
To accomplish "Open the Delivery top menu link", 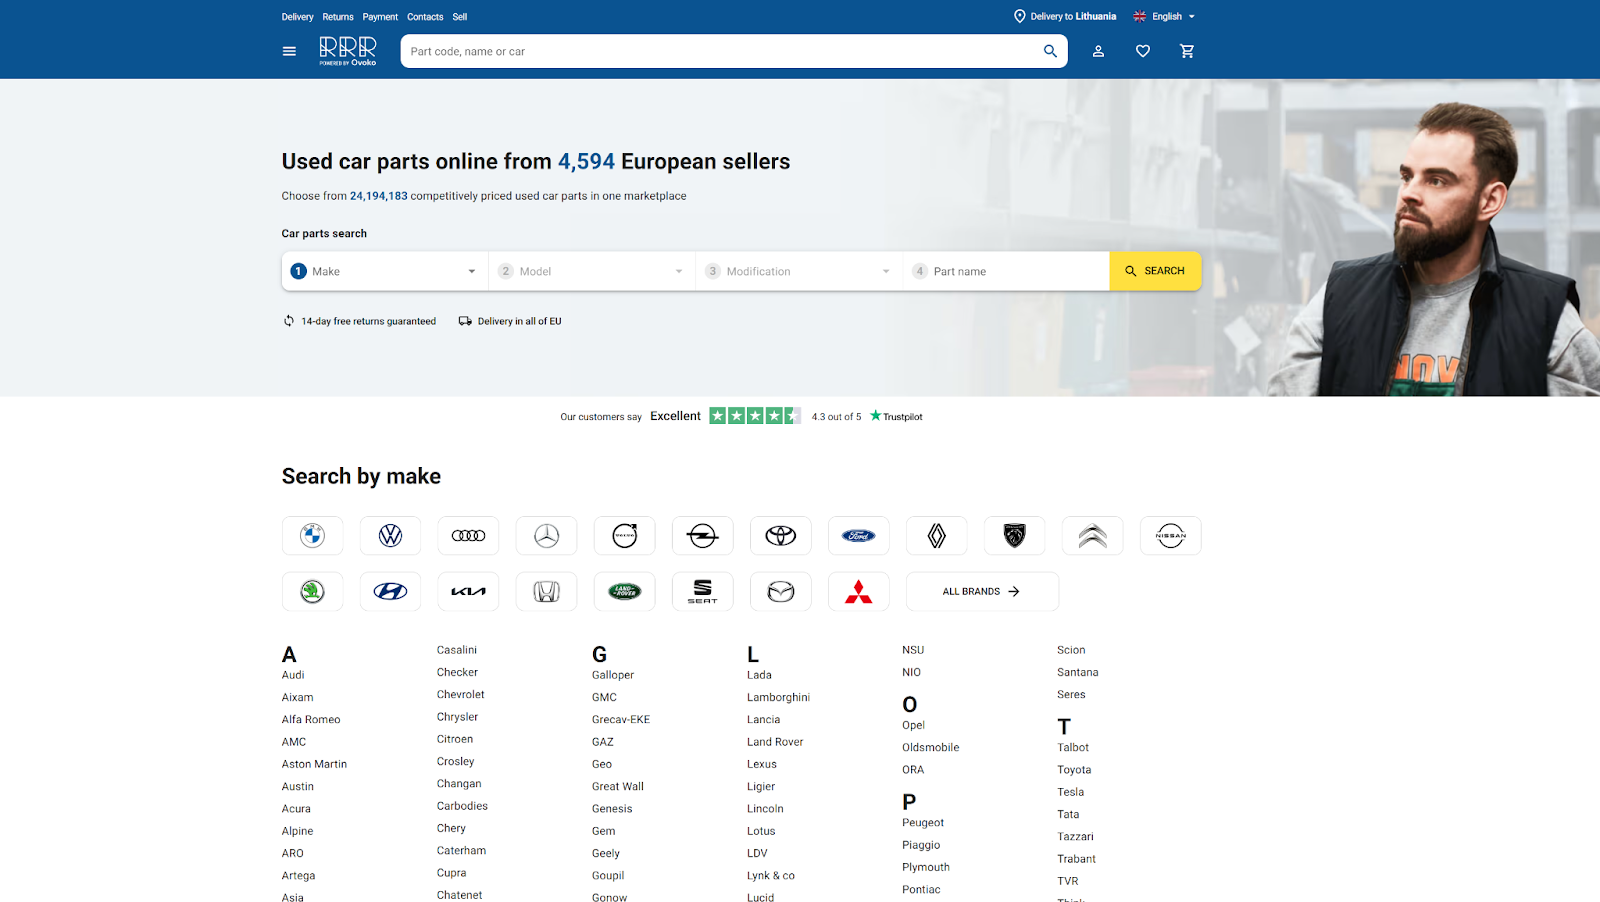I will [297, 17].
